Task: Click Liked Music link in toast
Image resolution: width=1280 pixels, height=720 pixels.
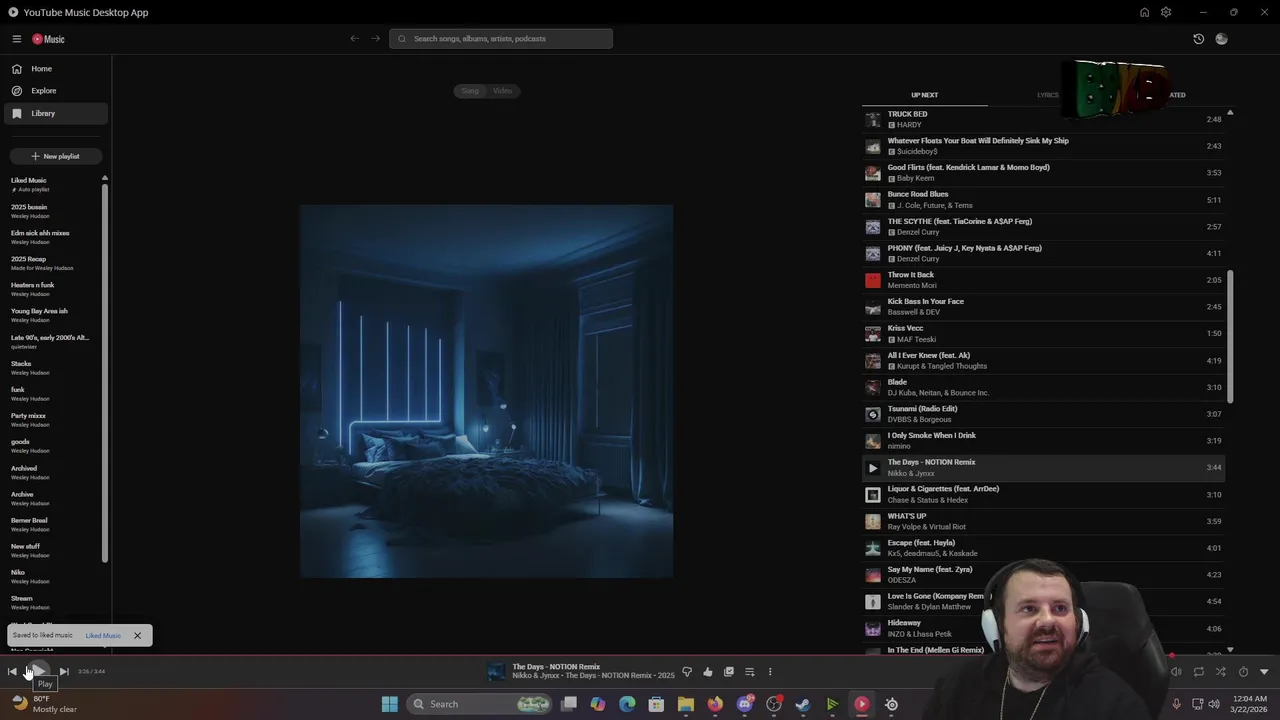Action: tap(103, 636)
